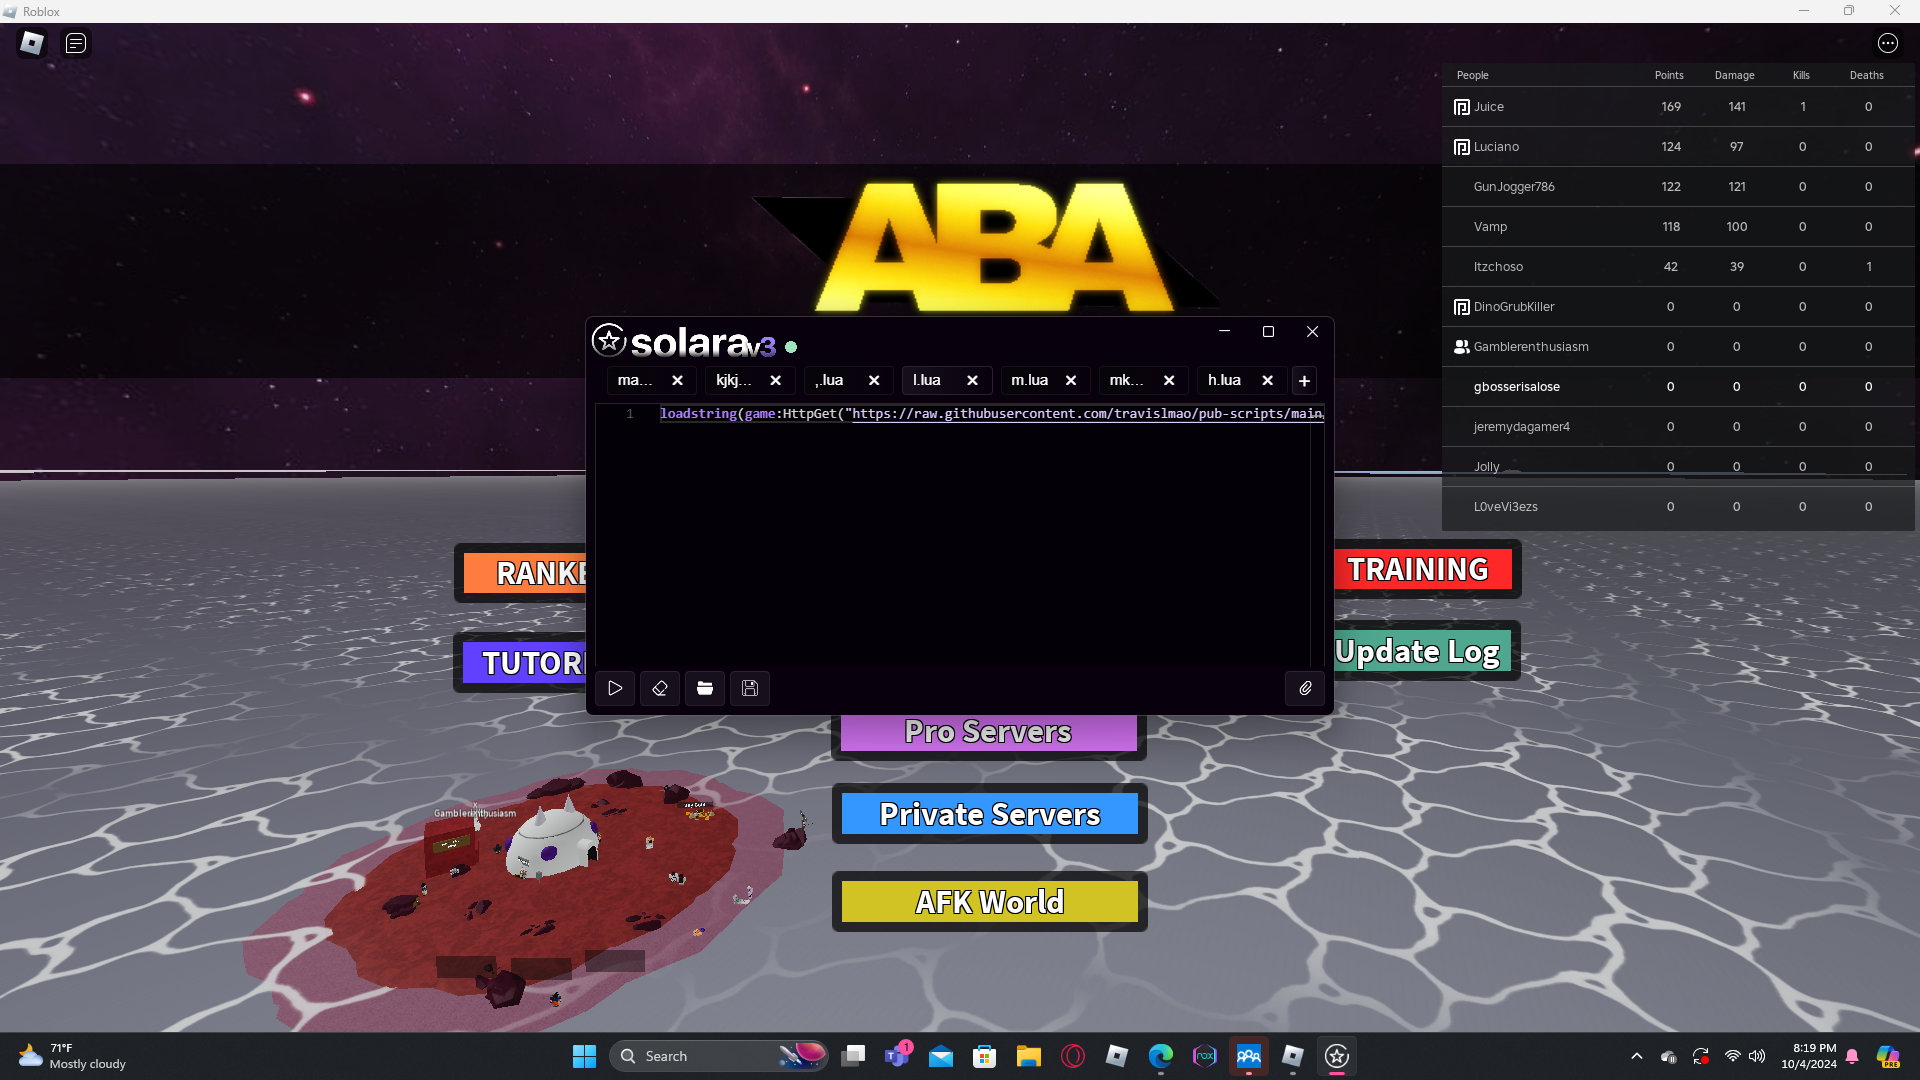Switch to the ,.lua script tab
The image size is (1920, 1080).
[x=830, y=381]
